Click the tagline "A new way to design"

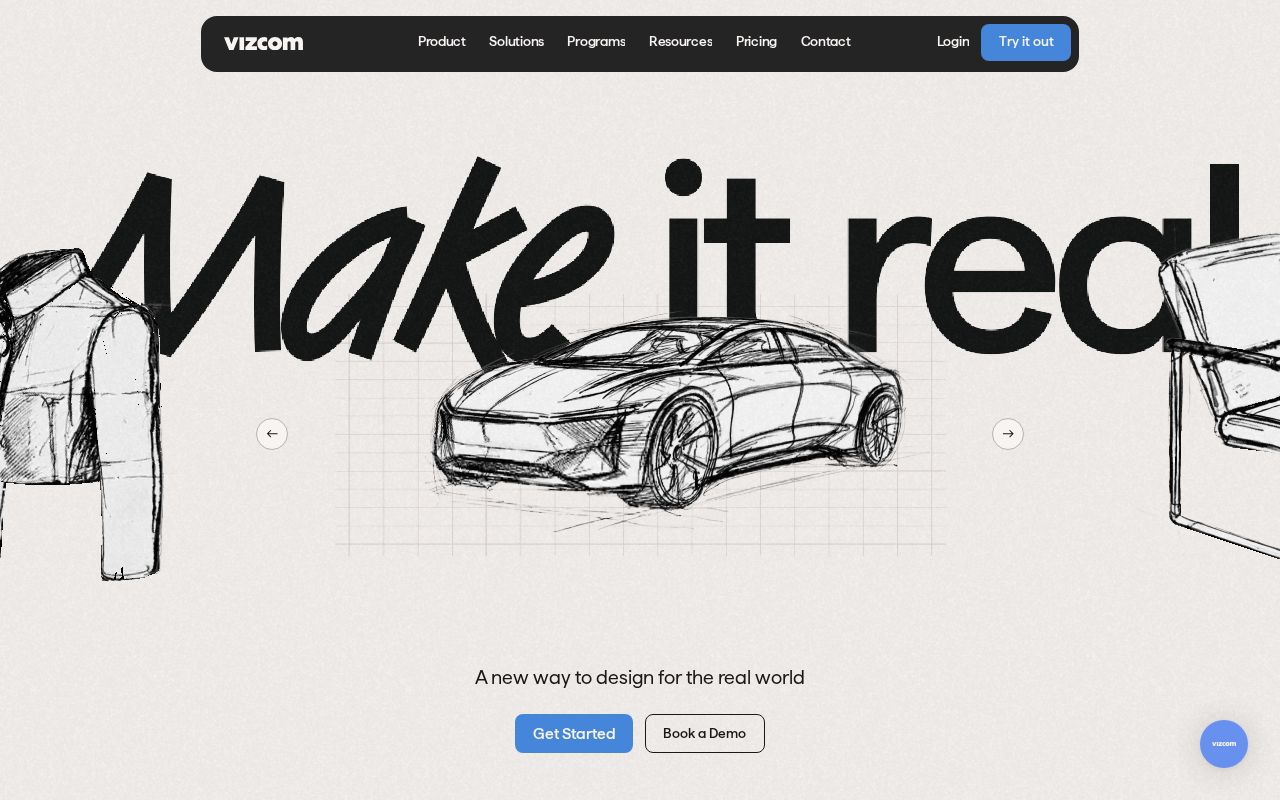[640, 678]
